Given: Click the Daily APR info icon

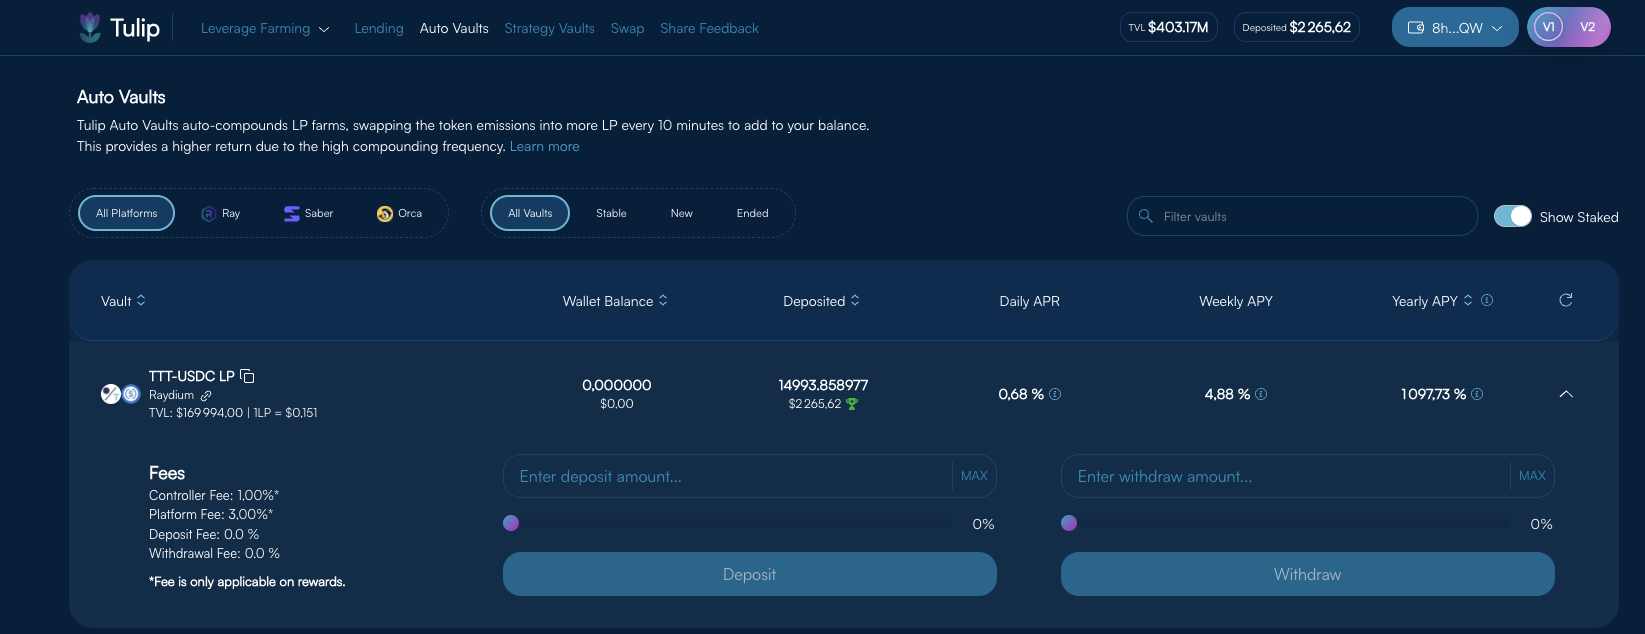Looking at the screenshot, I should [1055, 394].
